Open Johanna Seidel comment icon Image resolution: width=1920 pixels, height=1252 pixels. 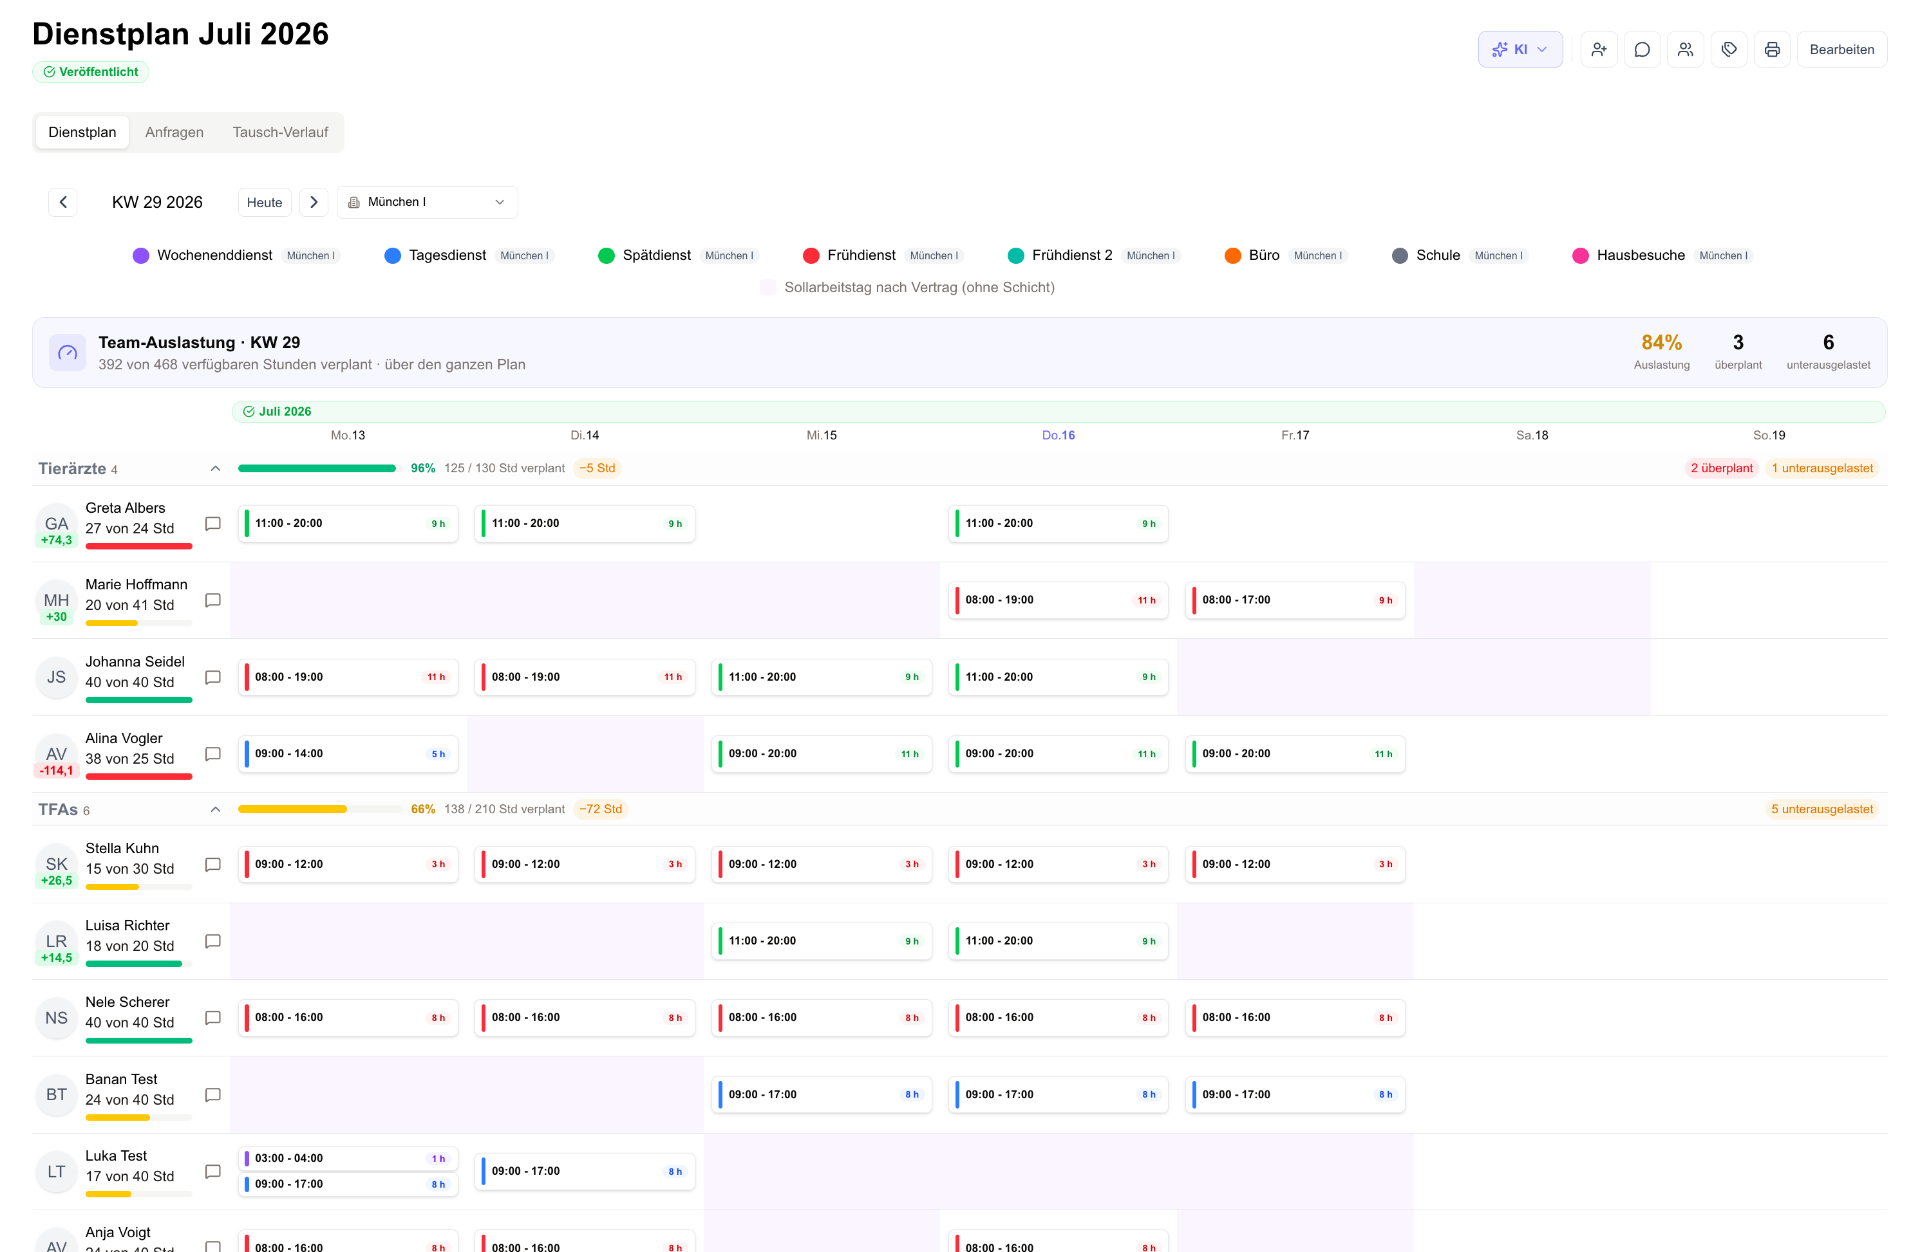click(213, 678)
